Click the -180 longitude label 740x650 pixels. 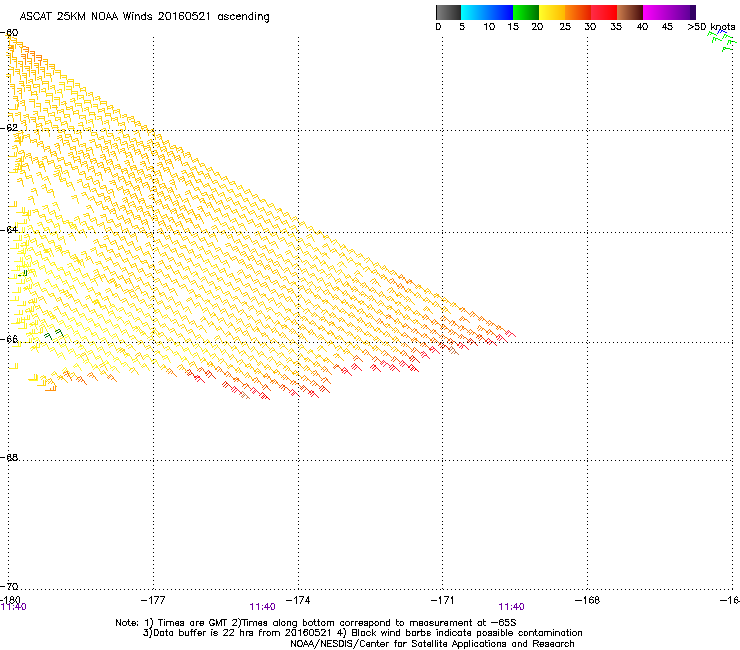(x=10, y=600)
